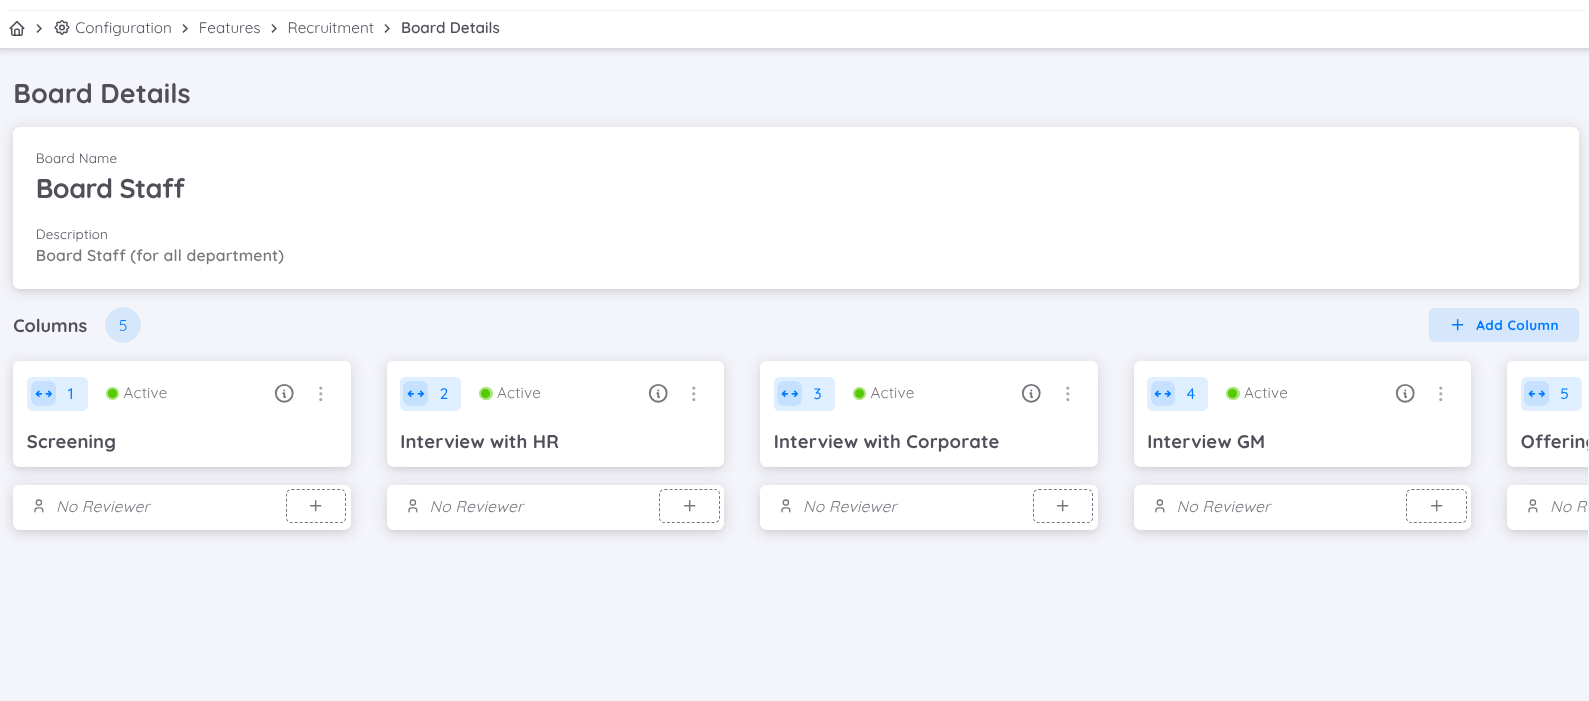Go to Configuration in breadcrumb
The image size is (1589, 701).
point(122,28)
